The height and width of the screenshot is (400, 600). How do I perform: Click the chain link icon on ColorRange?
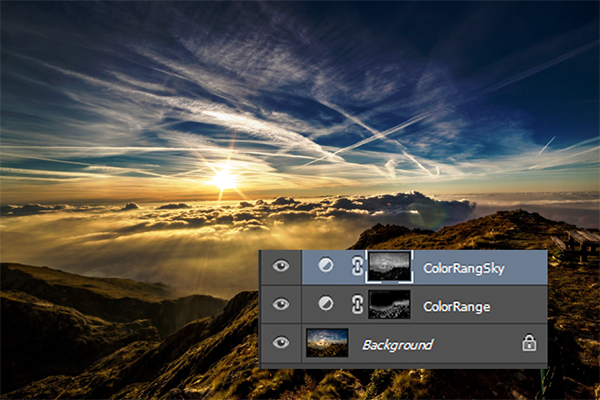tap(356, 305)
